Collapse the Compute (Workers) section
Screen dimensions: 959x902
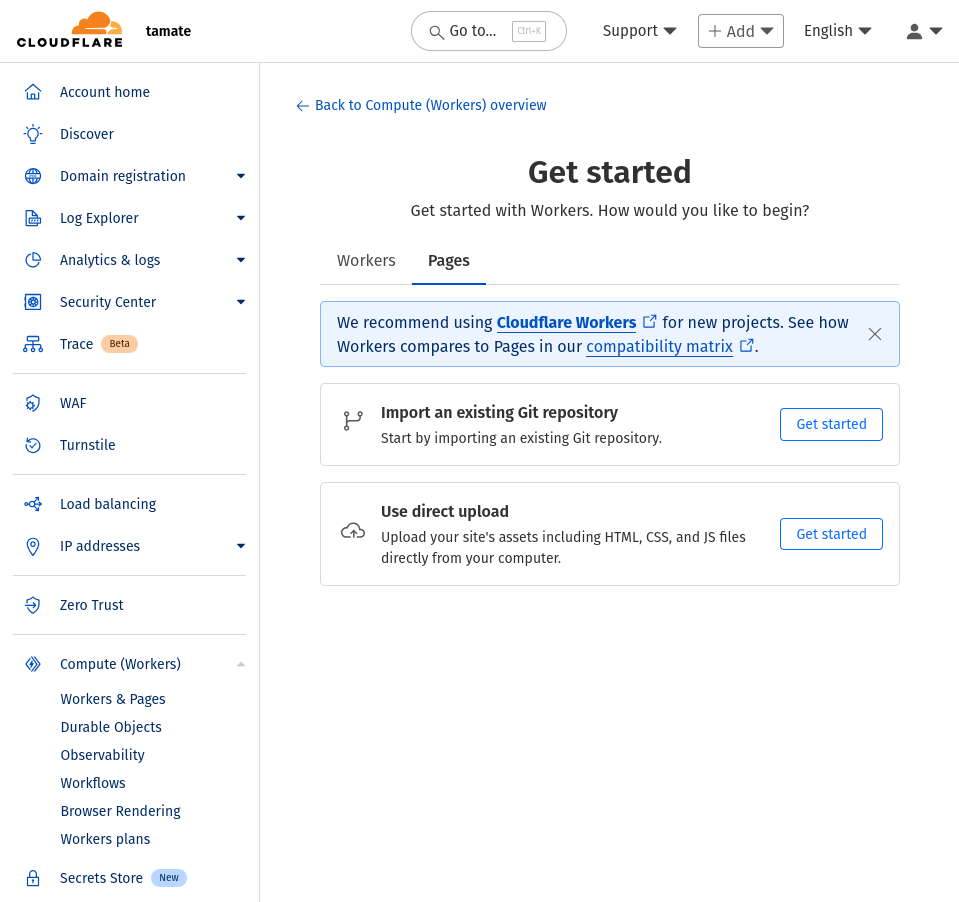click(x=240, y=664)
